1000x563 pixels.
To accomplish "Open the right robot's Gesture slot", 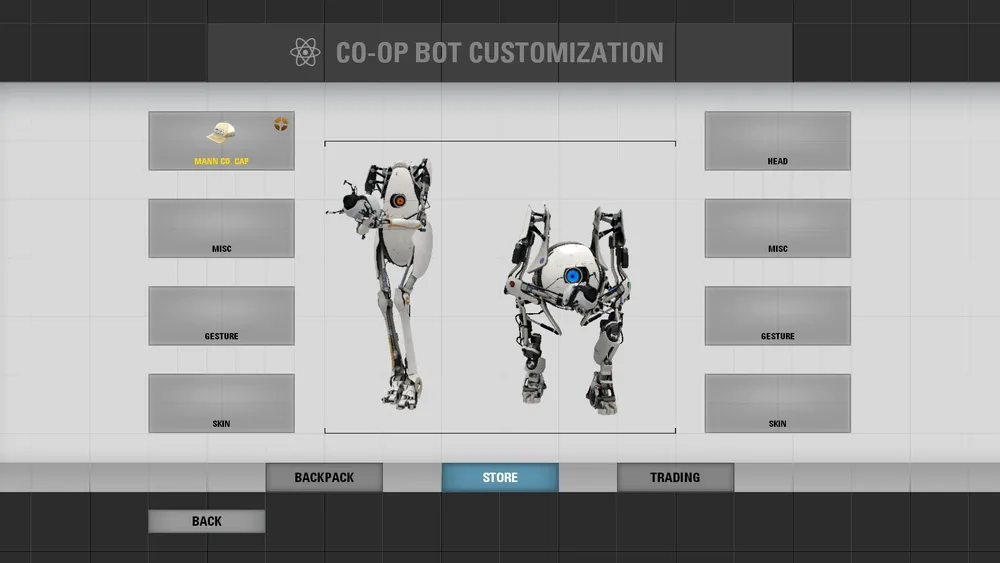I will [x=777, y=316].
